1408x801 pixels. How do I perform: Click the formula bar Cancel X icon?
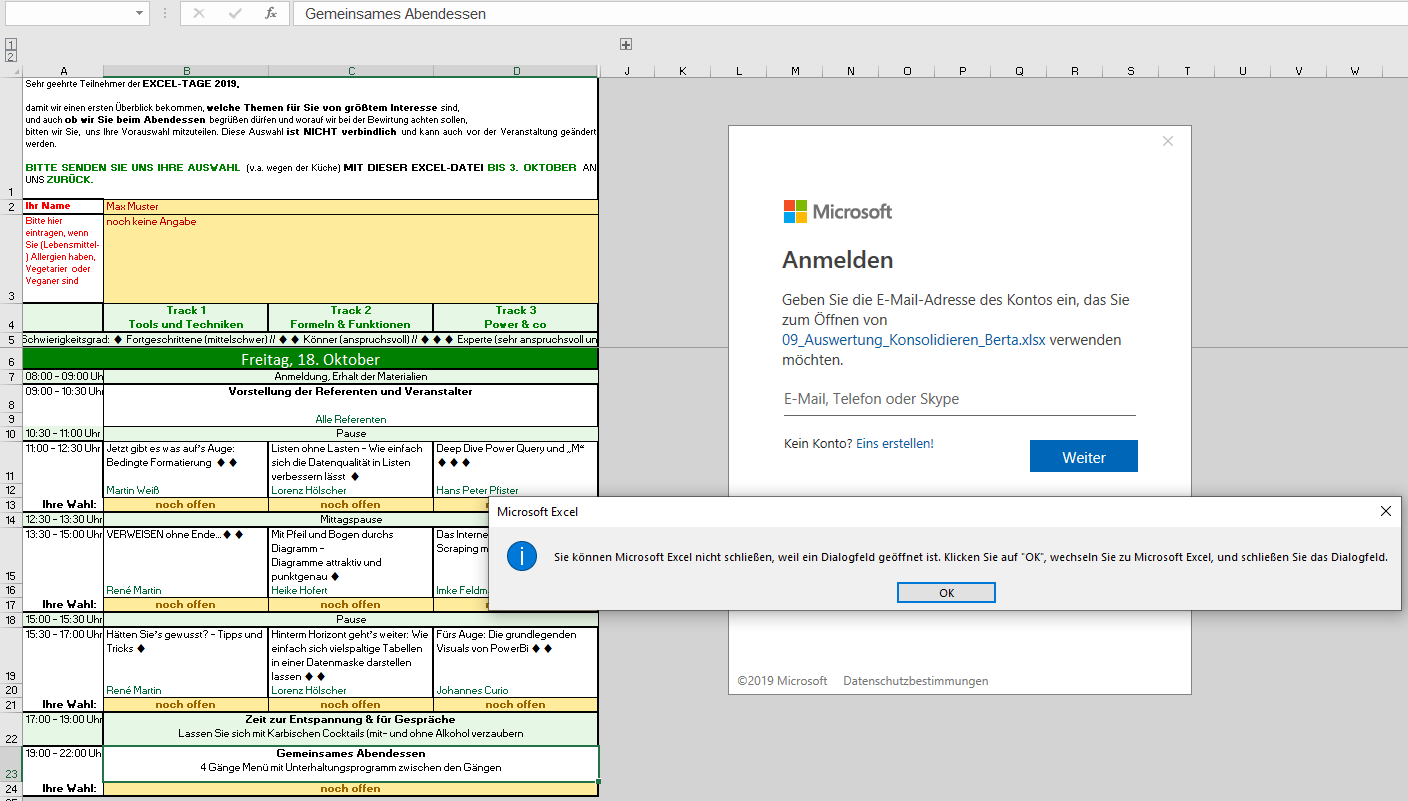[x=199, y=13]
